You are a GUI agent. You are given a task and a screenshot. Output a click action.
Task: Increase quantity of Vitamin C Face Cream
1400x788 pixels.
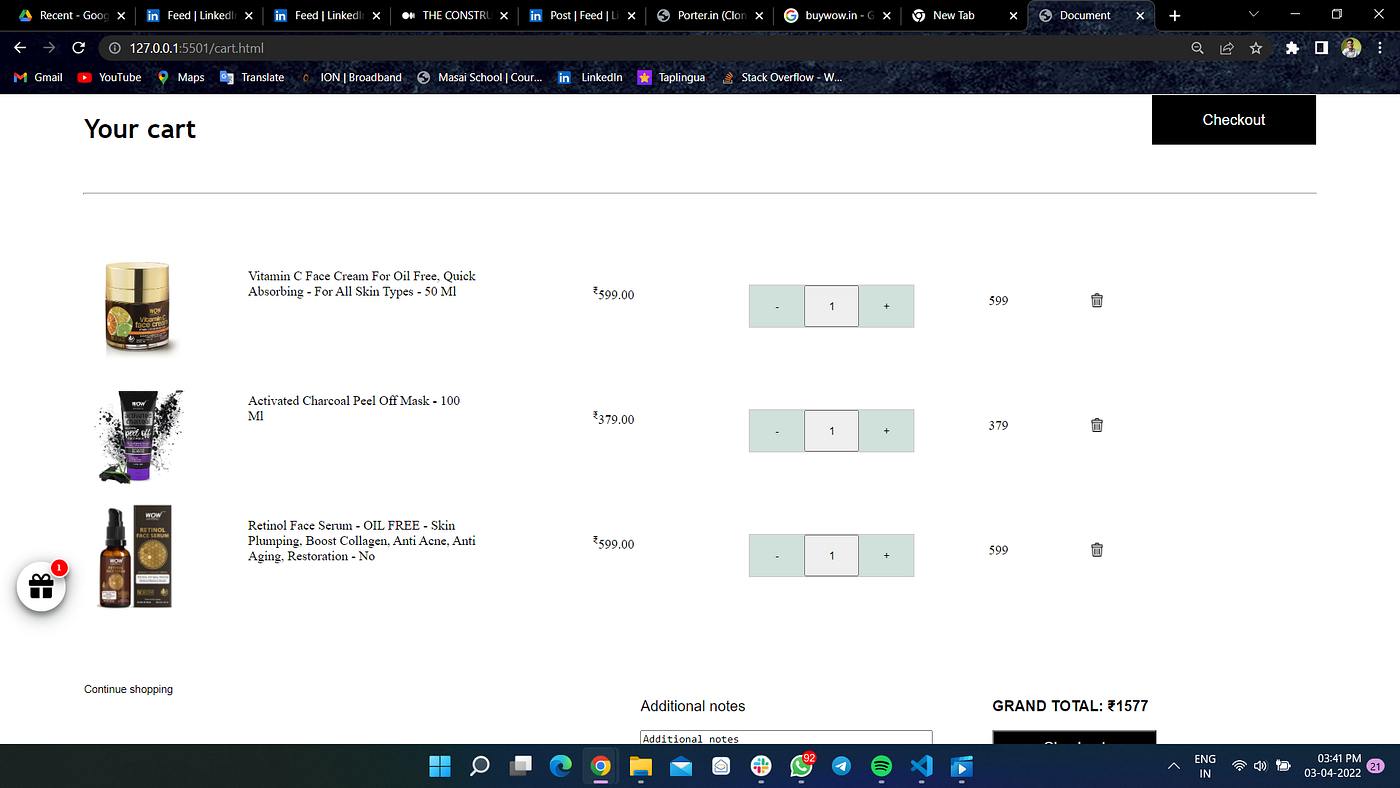(886, 306)
